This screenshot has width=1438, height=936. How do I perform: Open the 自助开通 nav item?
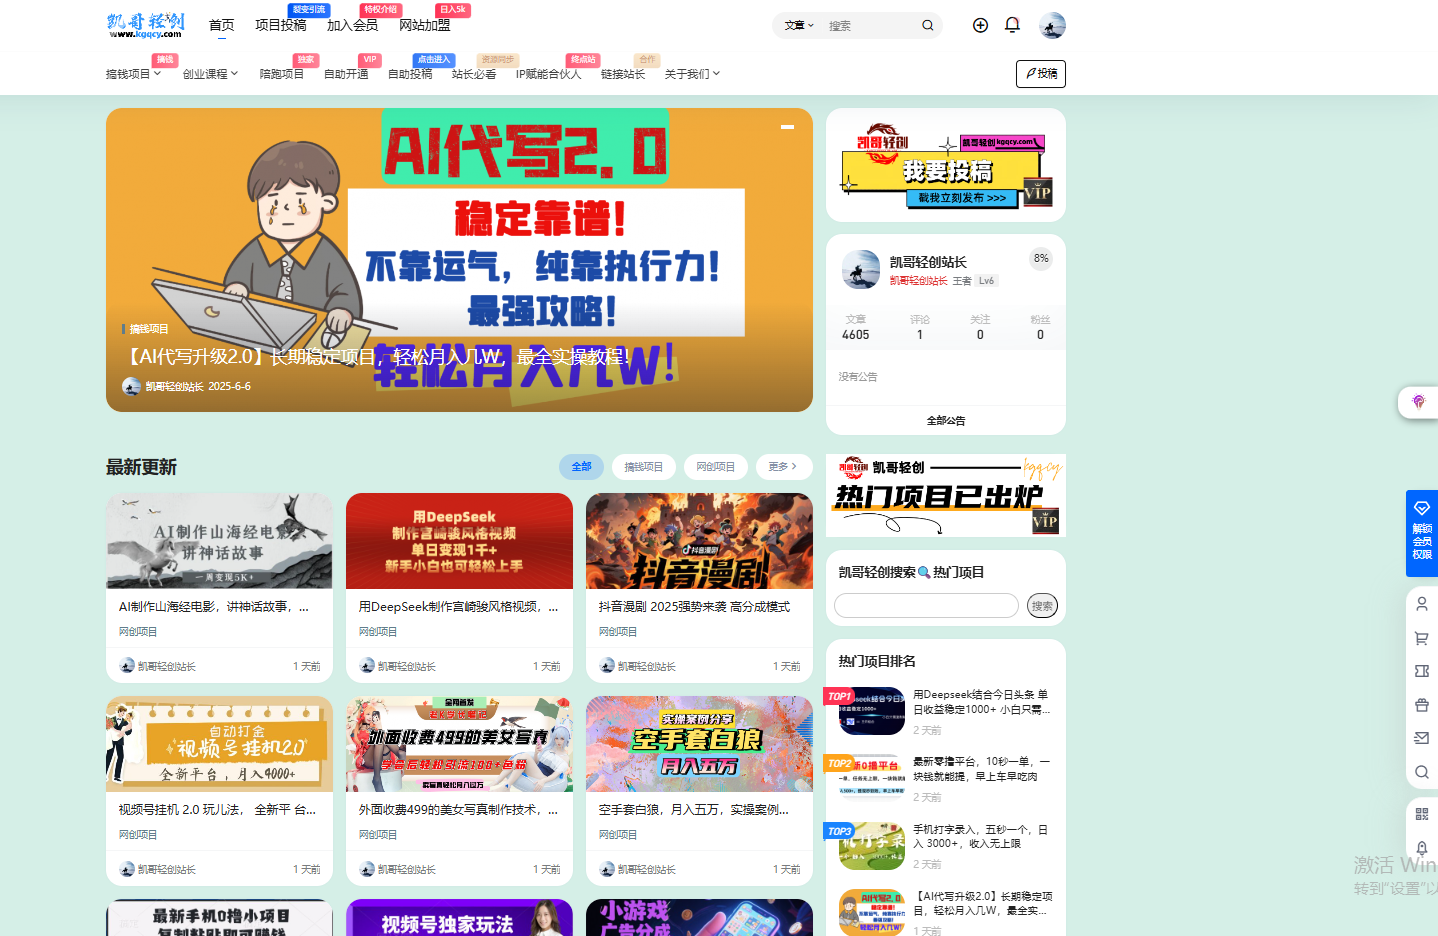pos(346,74)
